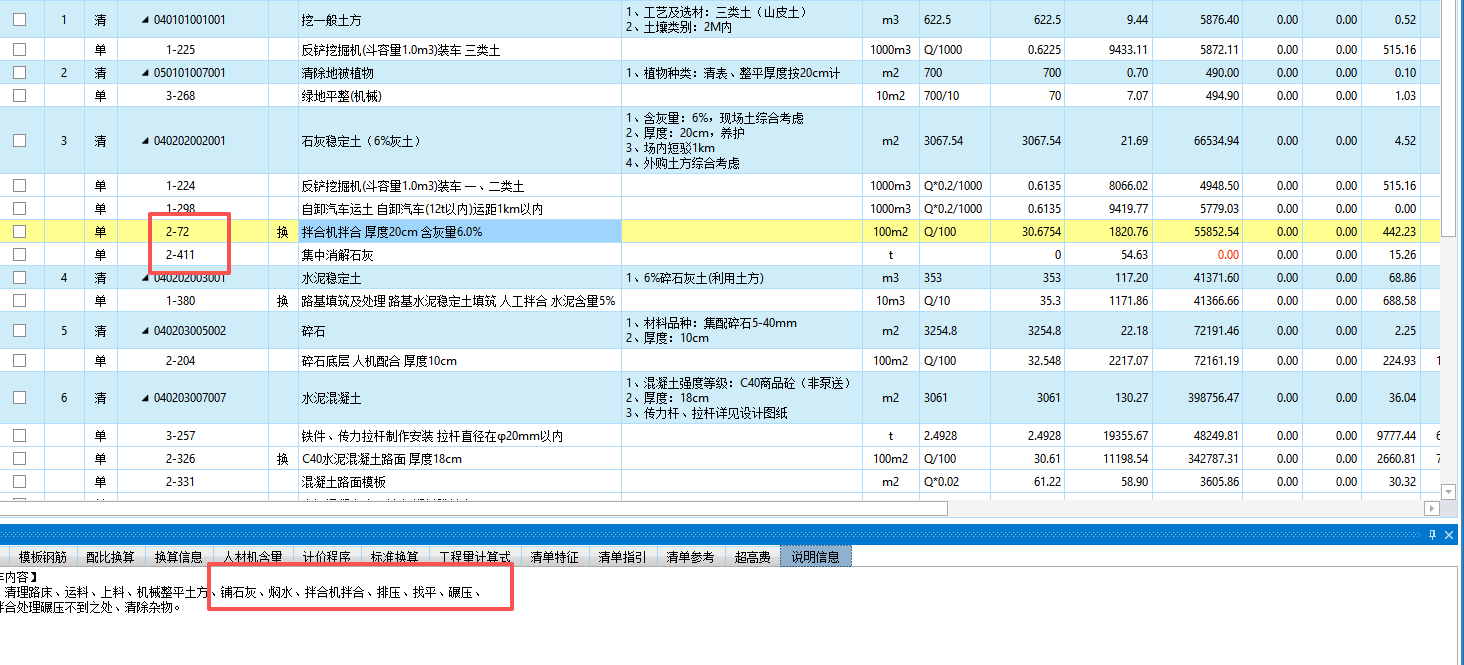1464x665 pixels.
Task: Click the vertical scrollbar down arrow
Action: [x=1450, y=490]
